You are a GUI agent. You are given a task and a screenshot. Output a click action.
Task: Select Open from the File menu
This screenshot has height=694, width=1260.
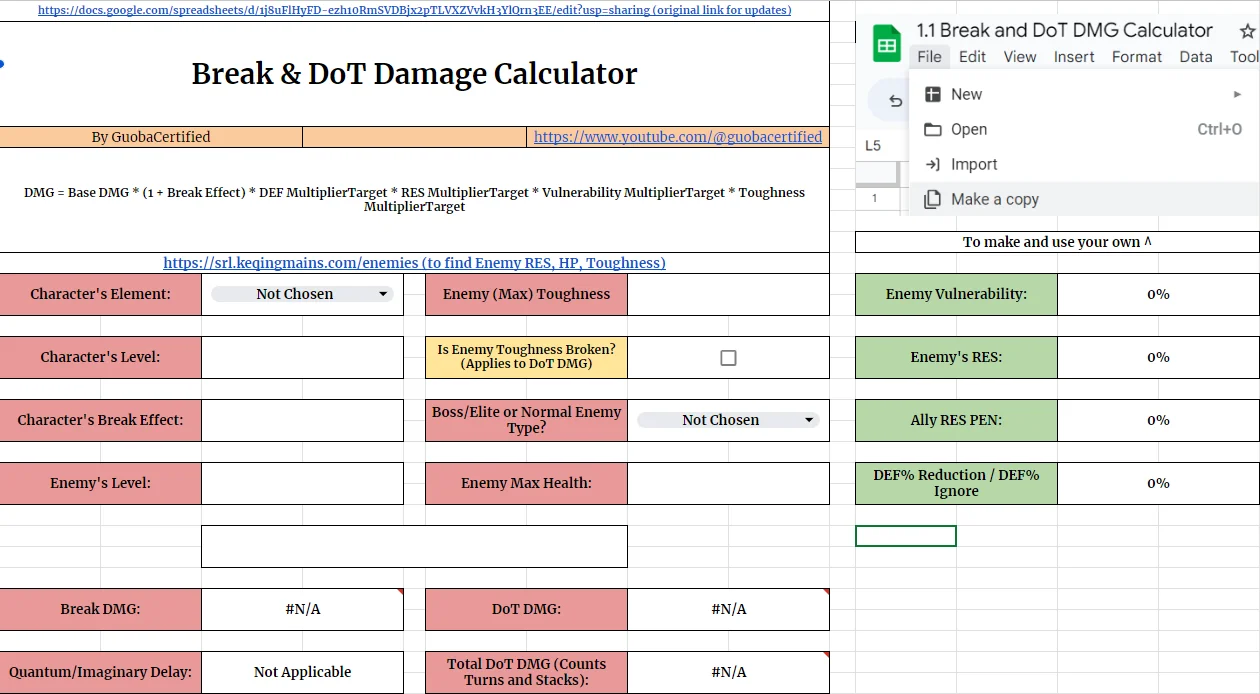[968, 129]
